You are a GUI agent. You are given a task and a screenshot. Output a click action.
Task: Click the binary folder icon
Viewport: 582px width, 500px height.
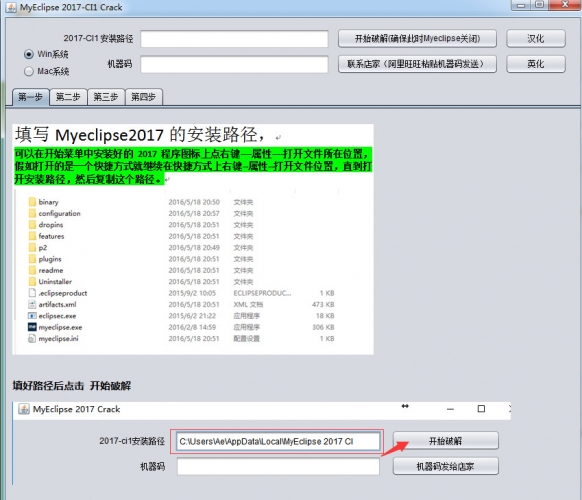[32, 202]
